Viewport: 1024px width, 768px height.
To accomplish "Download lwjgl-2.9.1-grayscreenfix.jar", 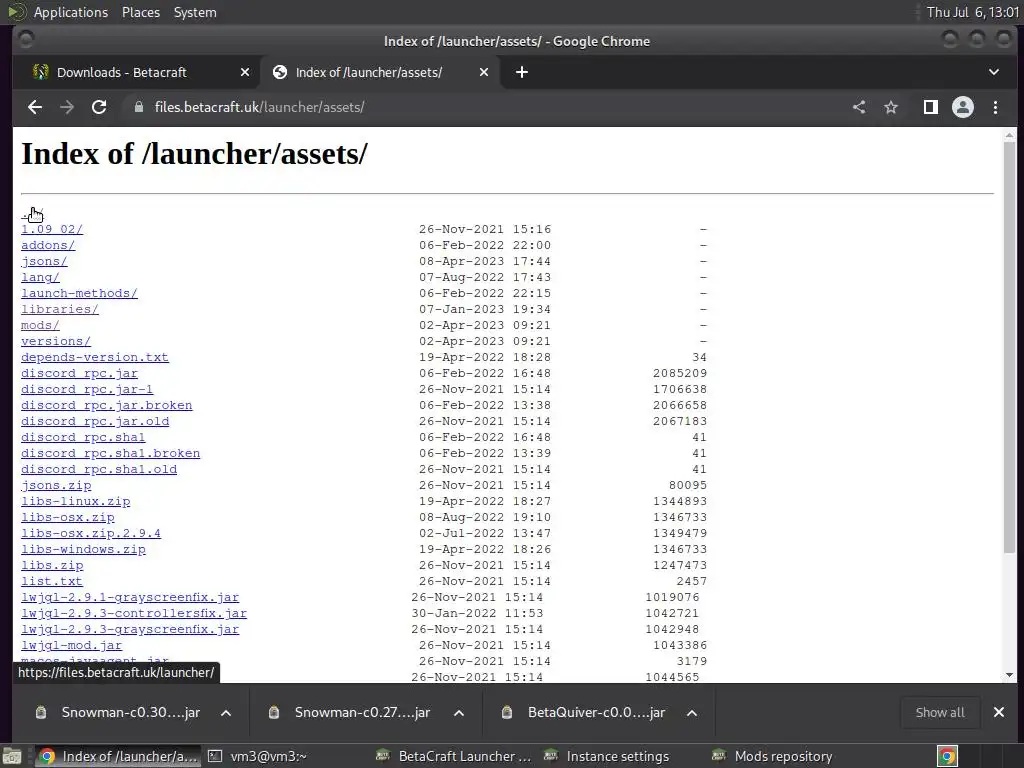I will click(x=131, y=598).
